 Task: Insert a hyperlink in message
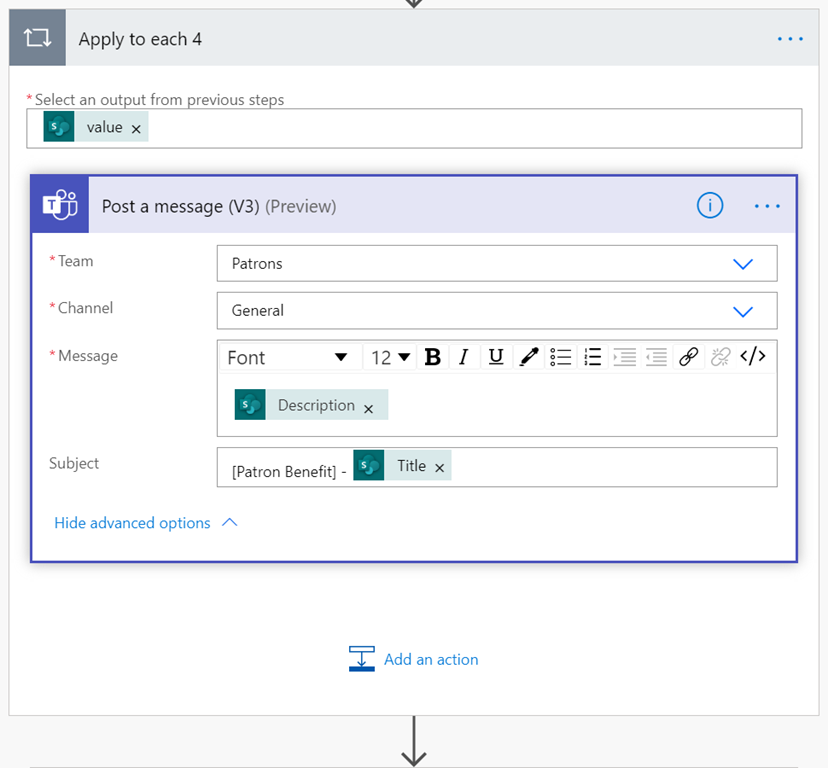coord(688,357)
